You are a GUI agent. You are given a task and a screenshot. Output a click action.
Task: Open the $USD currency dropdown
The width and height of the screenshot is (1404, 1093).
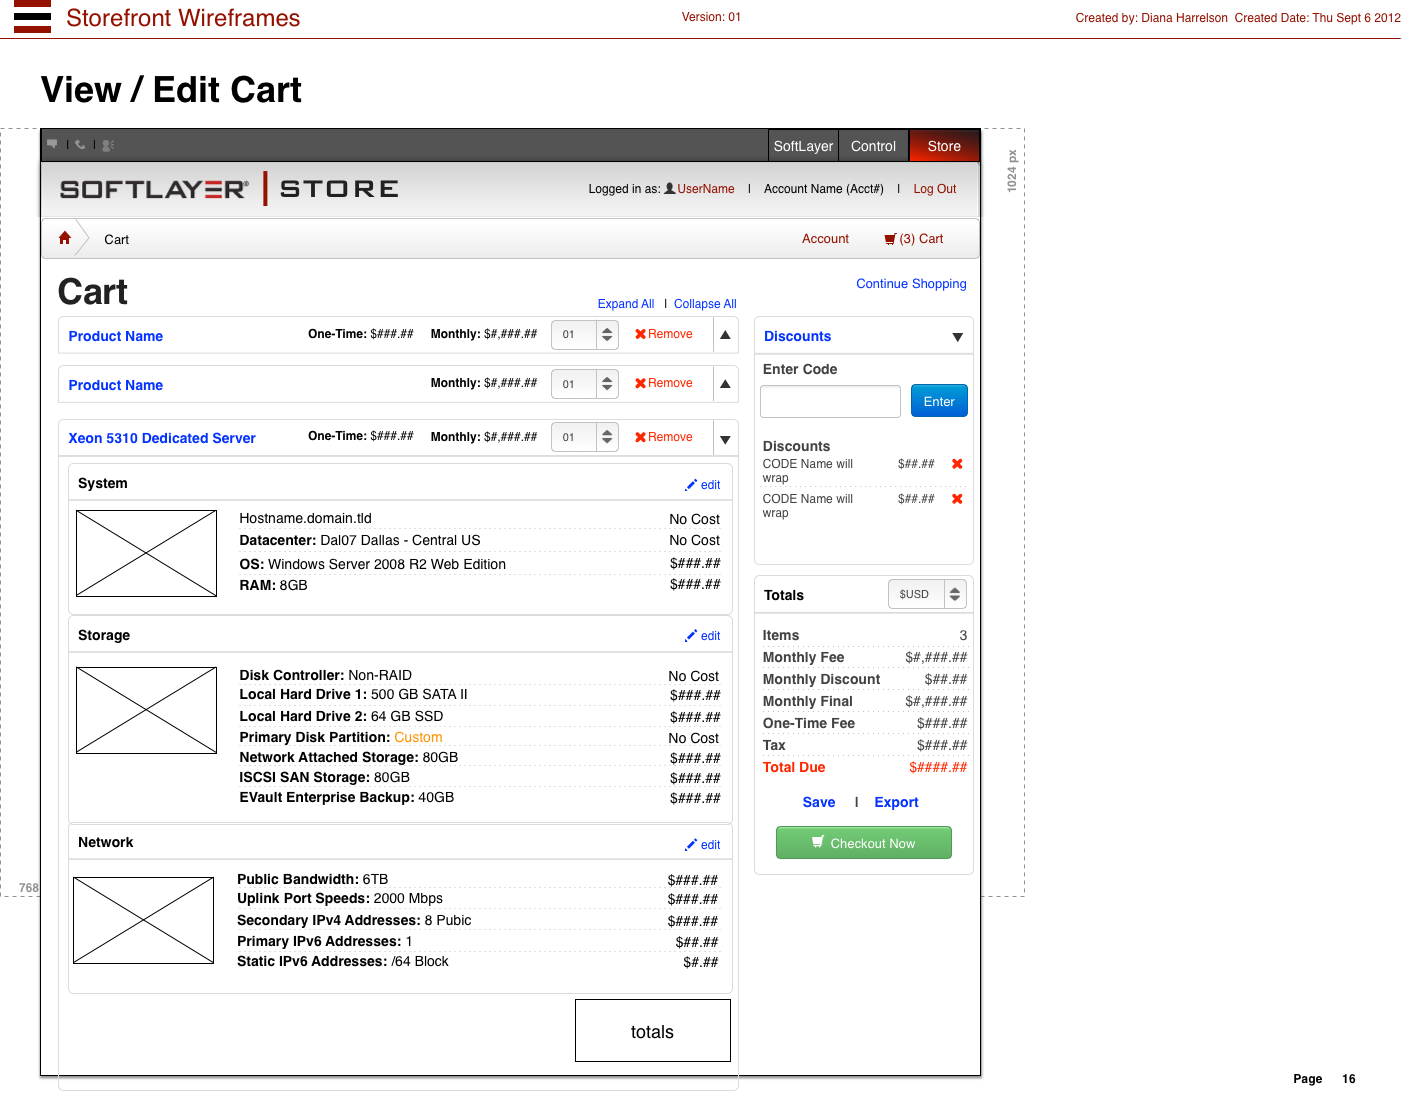pyautogui.click(x=926, y=594)
